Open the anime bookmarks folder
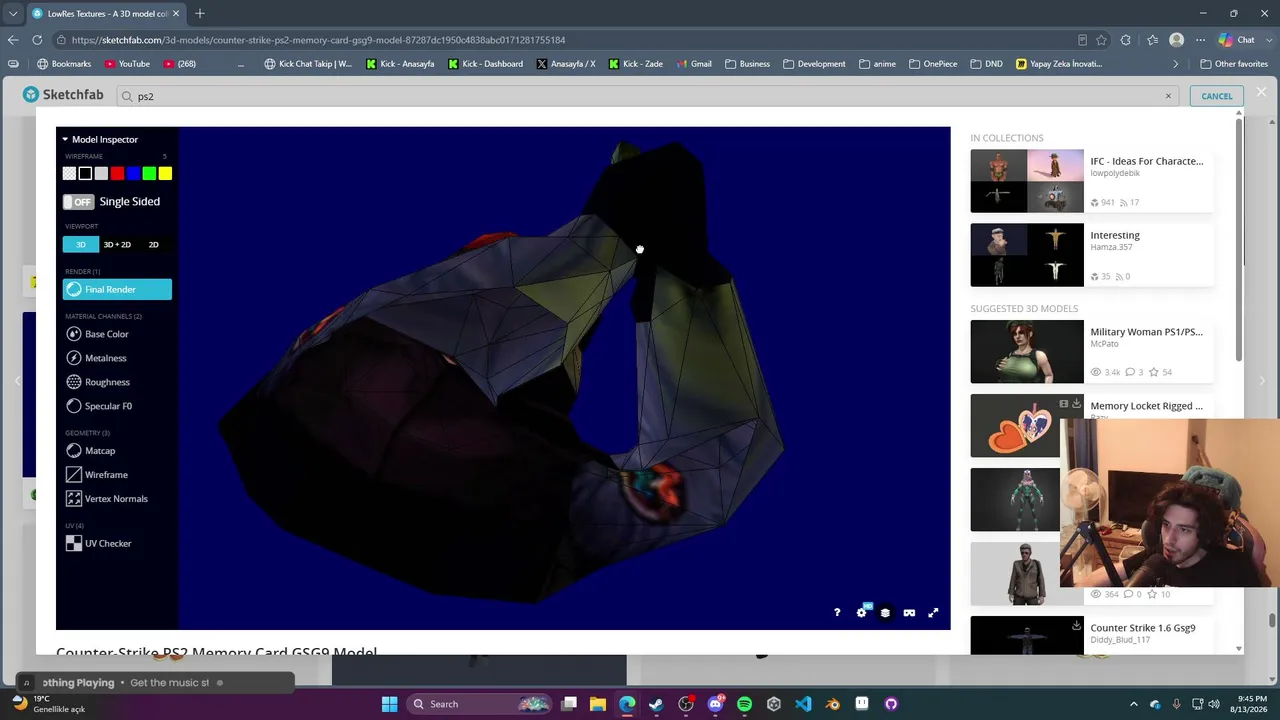The height and width of the screenshot is (720, 1280). (877, 64)
